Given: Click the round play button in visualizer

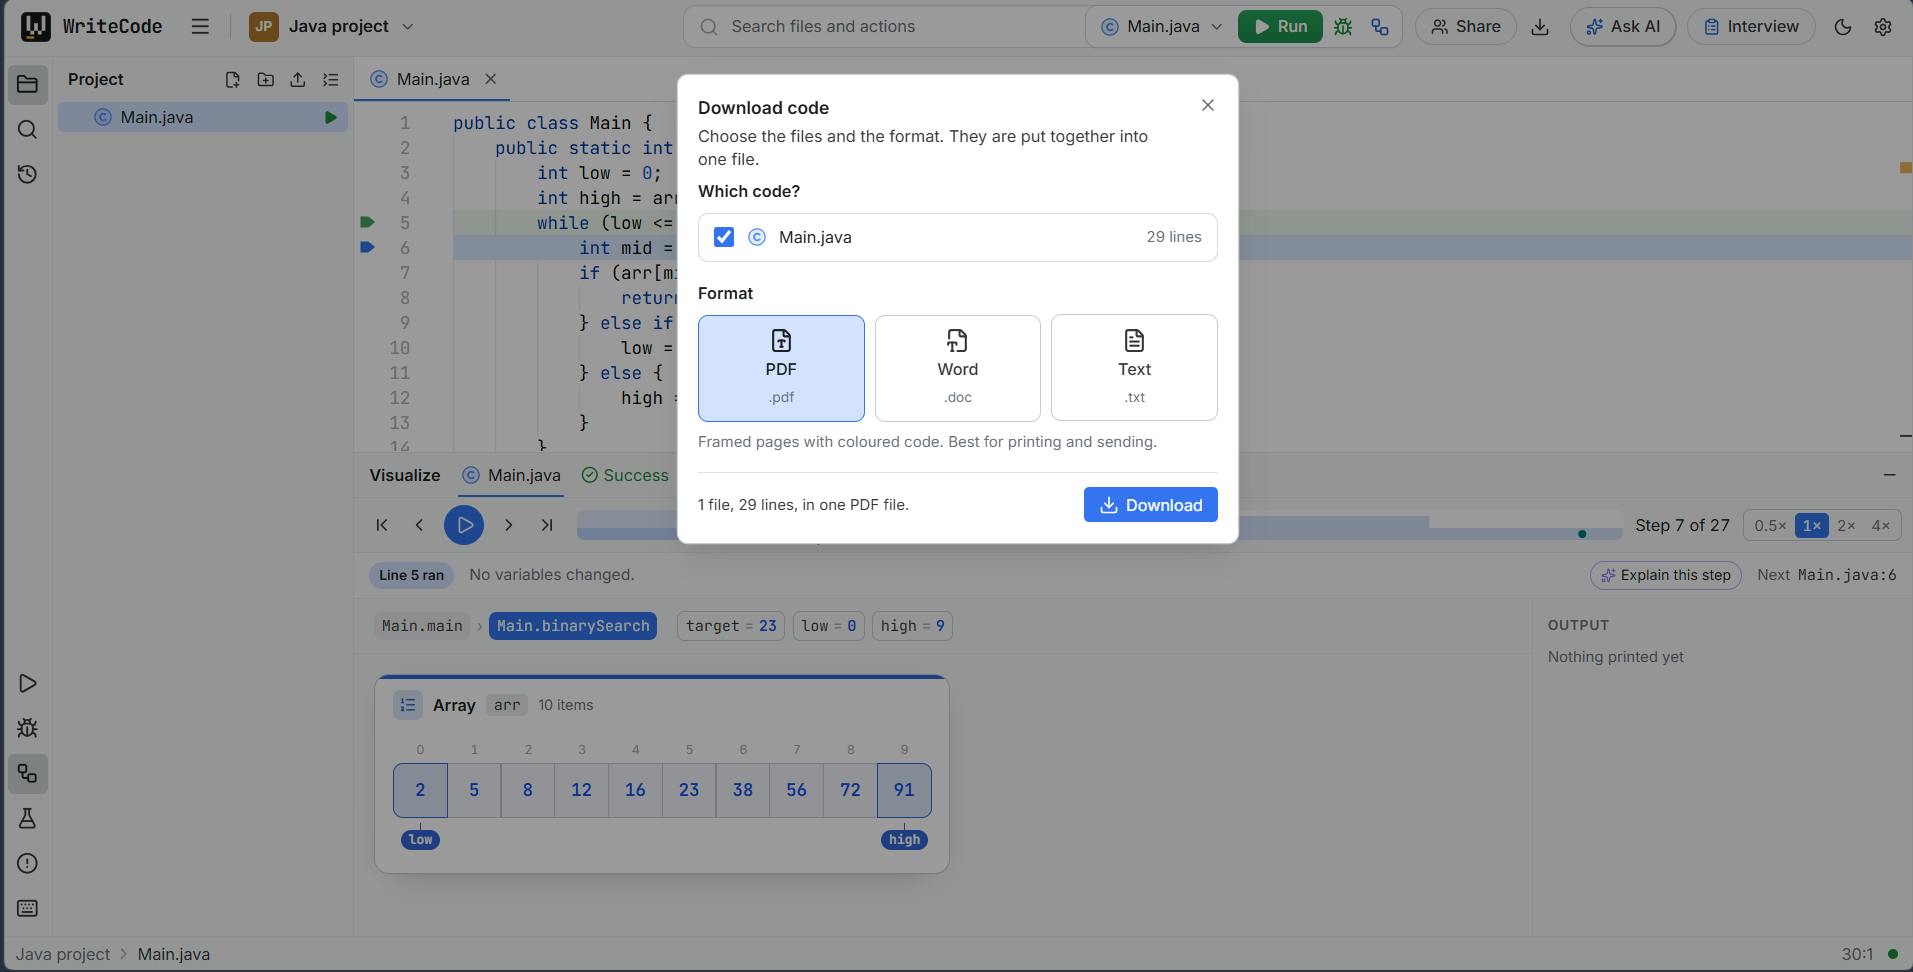Looking at the screenshot, I should pyautogui.click(x=464, y=525).
